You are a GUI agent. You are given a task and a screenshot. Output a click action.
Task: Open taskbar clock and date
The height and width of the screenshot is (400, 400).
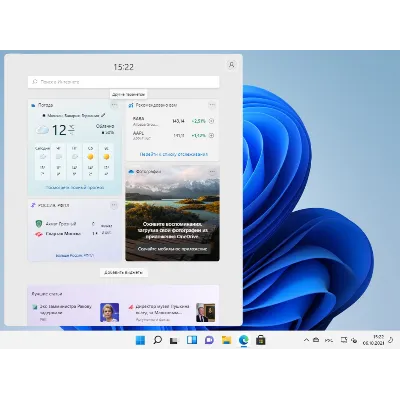click(373, 340)
